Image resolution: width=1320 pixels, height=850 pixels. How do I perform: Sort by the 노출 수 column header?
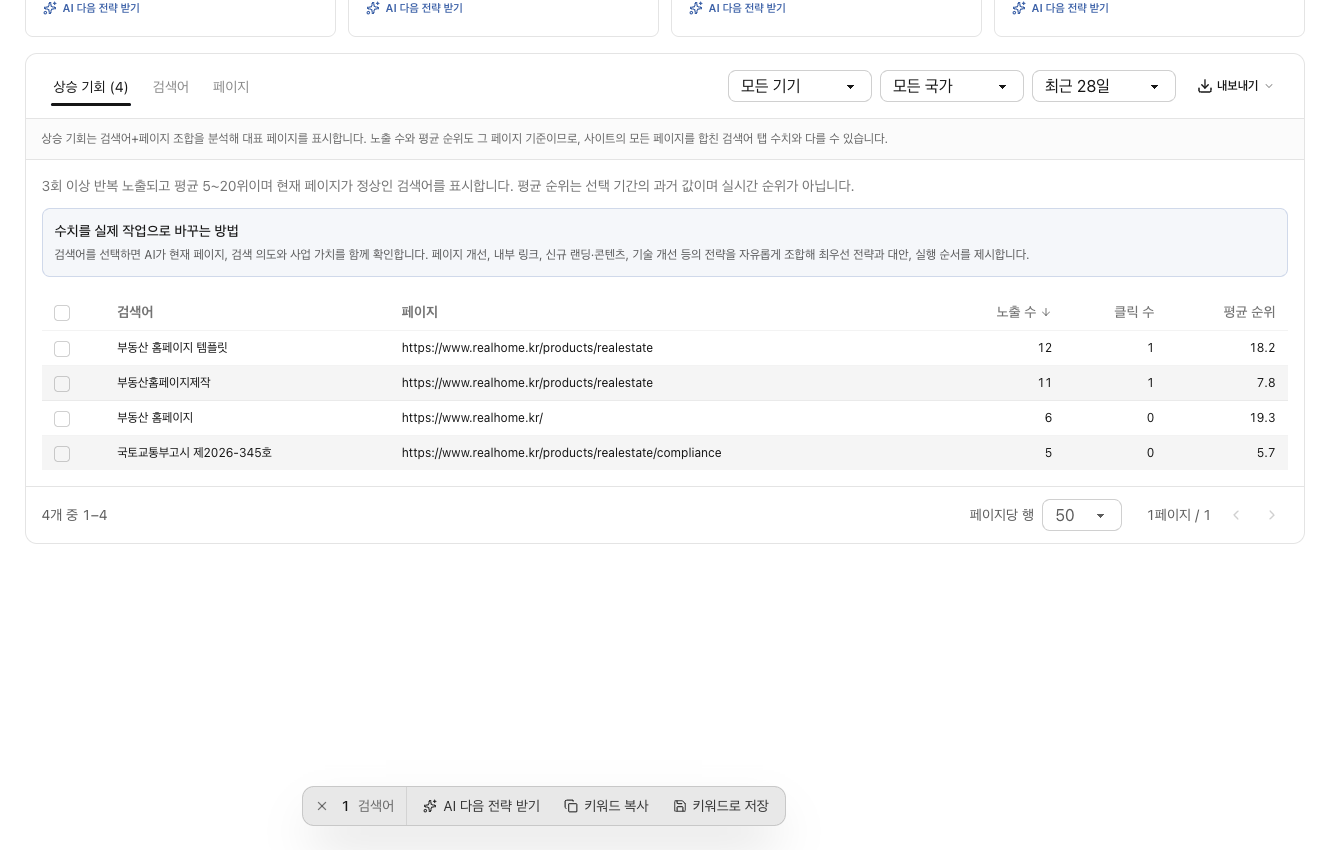[x=1023, y=312]
